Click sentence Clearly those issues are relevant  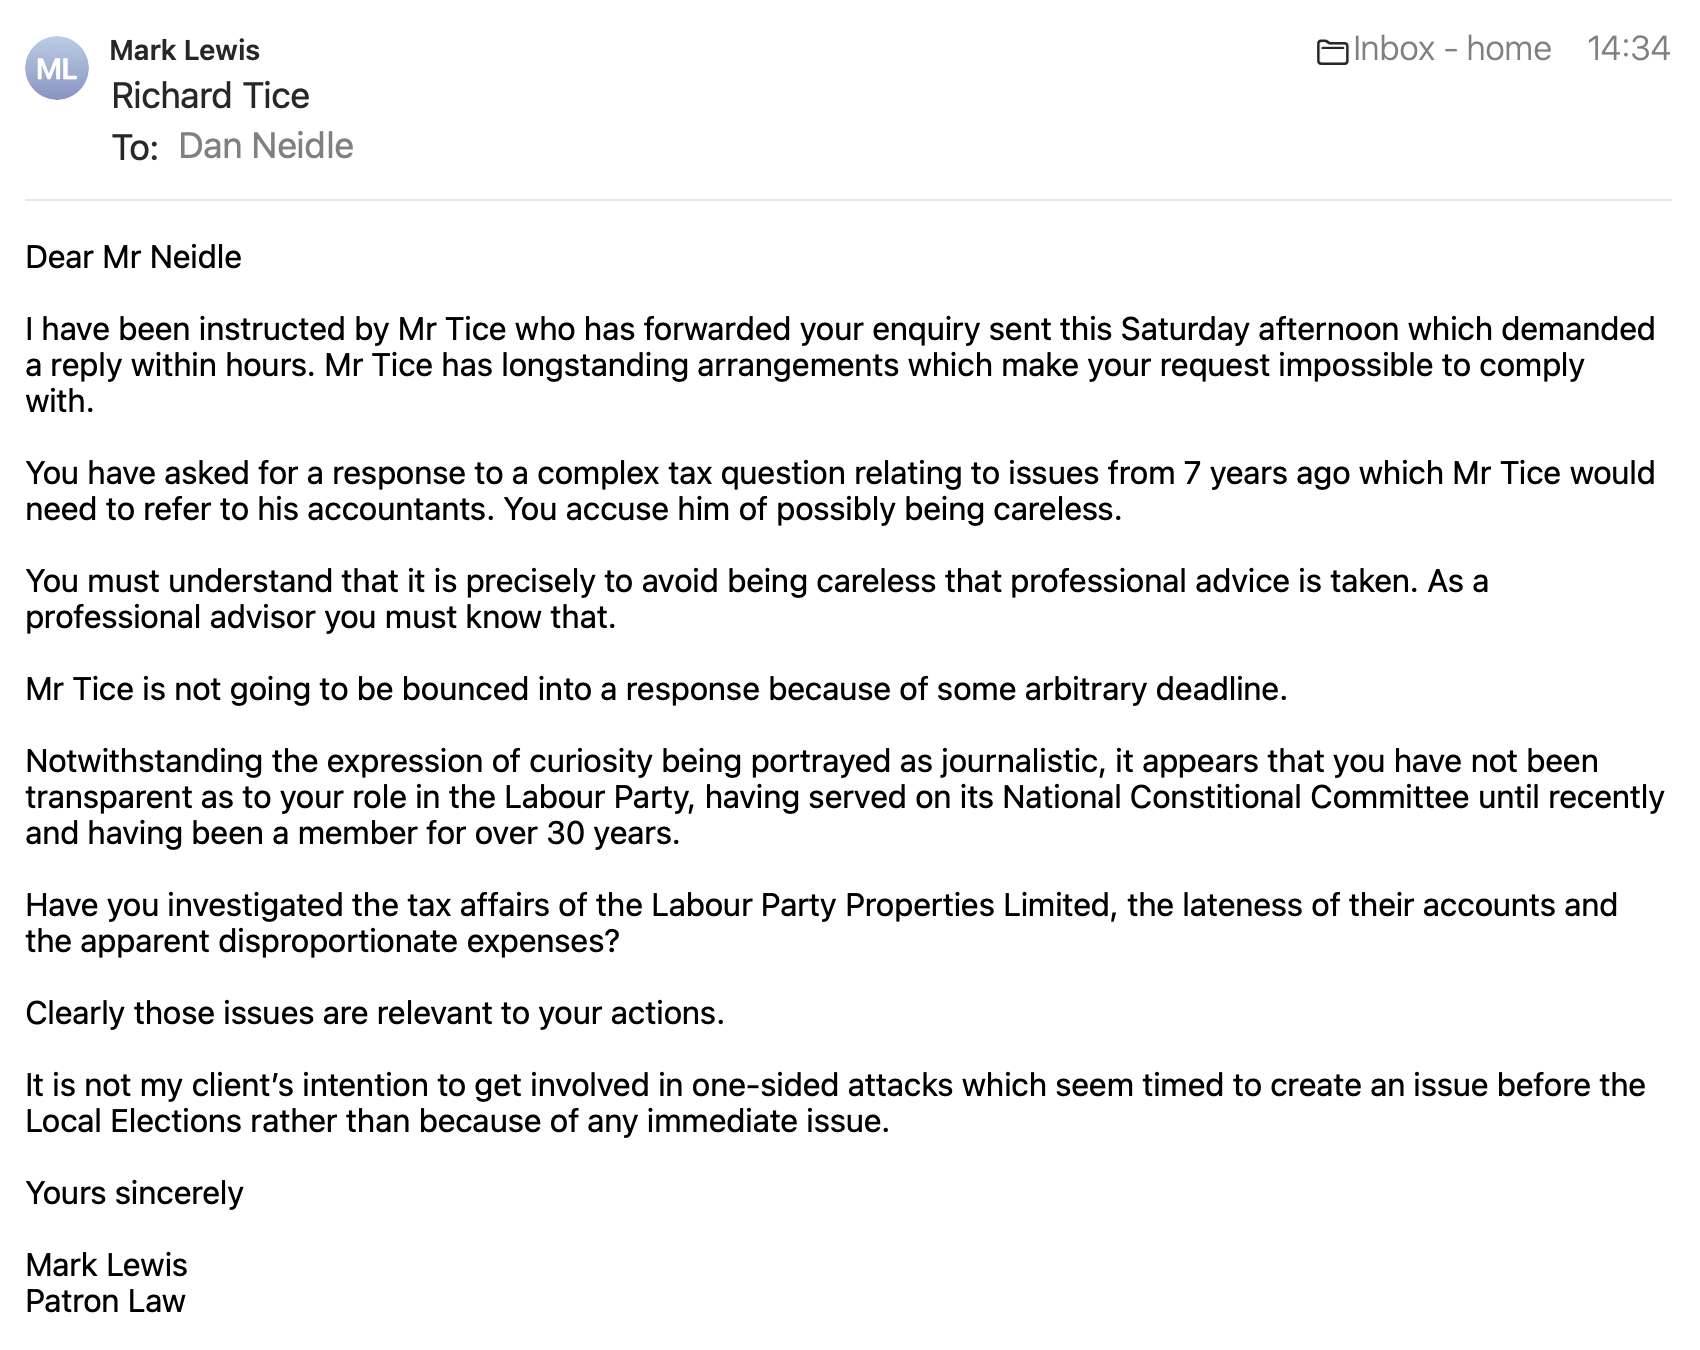(374, 1013)
